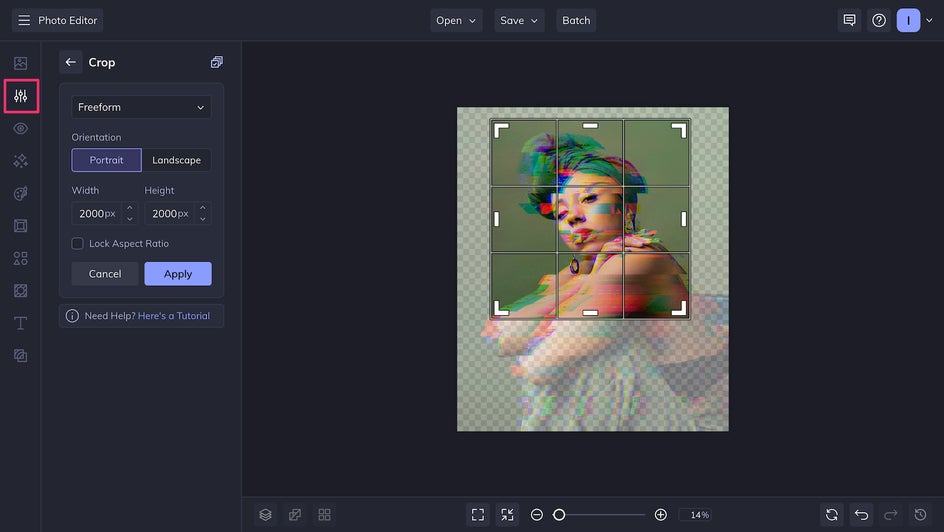Click the Height value field

[170, 214]
